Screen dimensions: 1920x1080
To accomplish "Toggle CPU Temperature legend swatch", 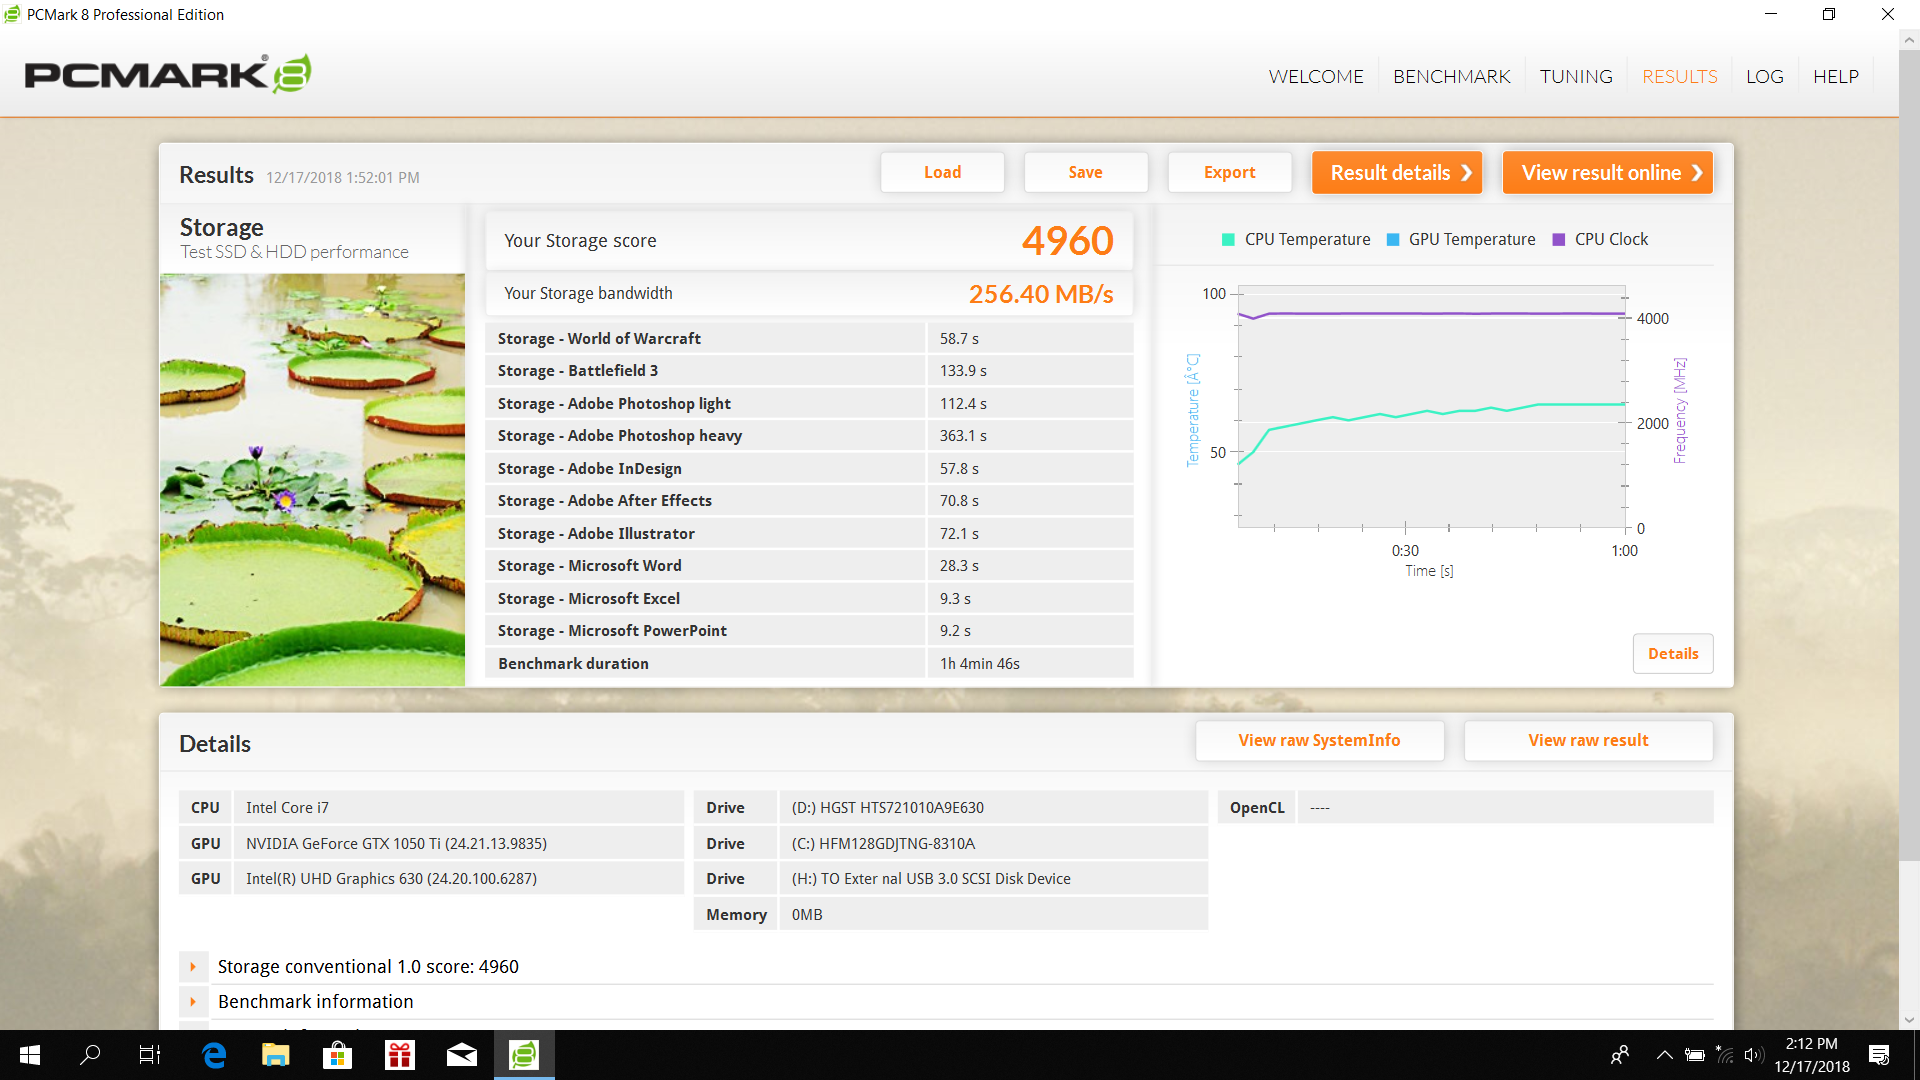I will 1228,239.
